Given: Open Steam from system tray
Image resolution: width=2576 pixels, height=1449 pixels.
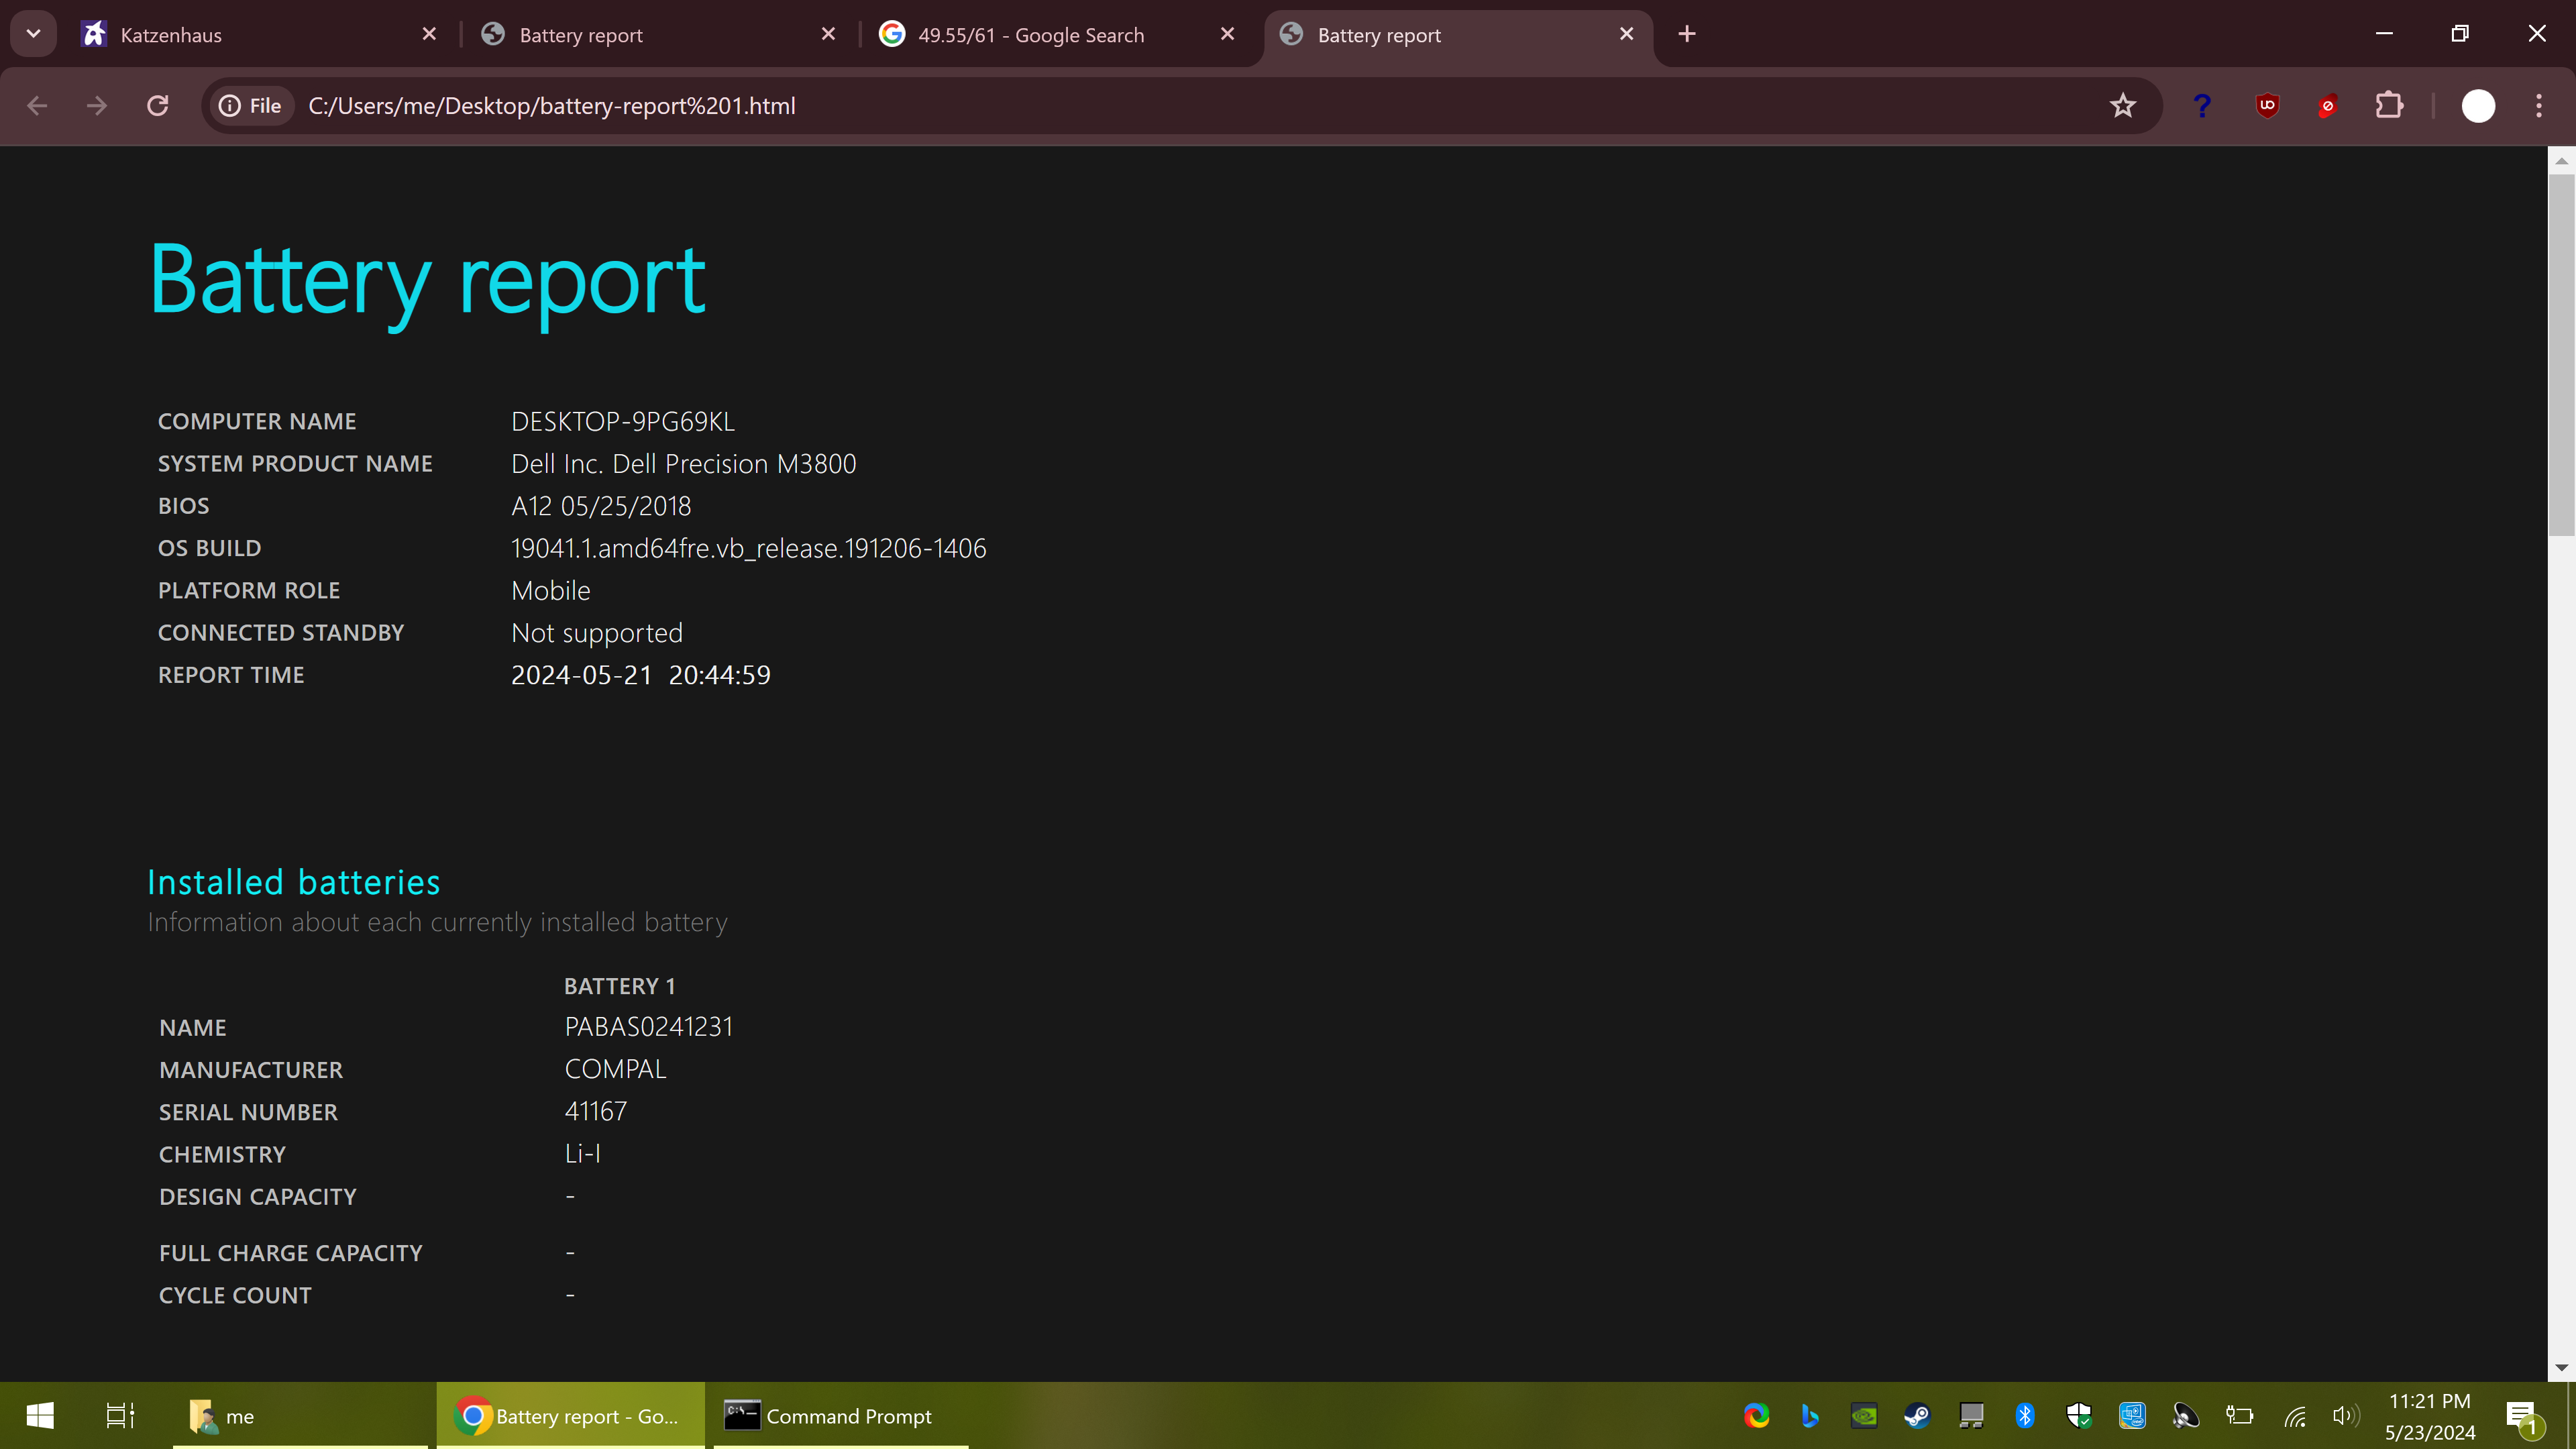Looking at the screenshot, I should [1917, 1415].
